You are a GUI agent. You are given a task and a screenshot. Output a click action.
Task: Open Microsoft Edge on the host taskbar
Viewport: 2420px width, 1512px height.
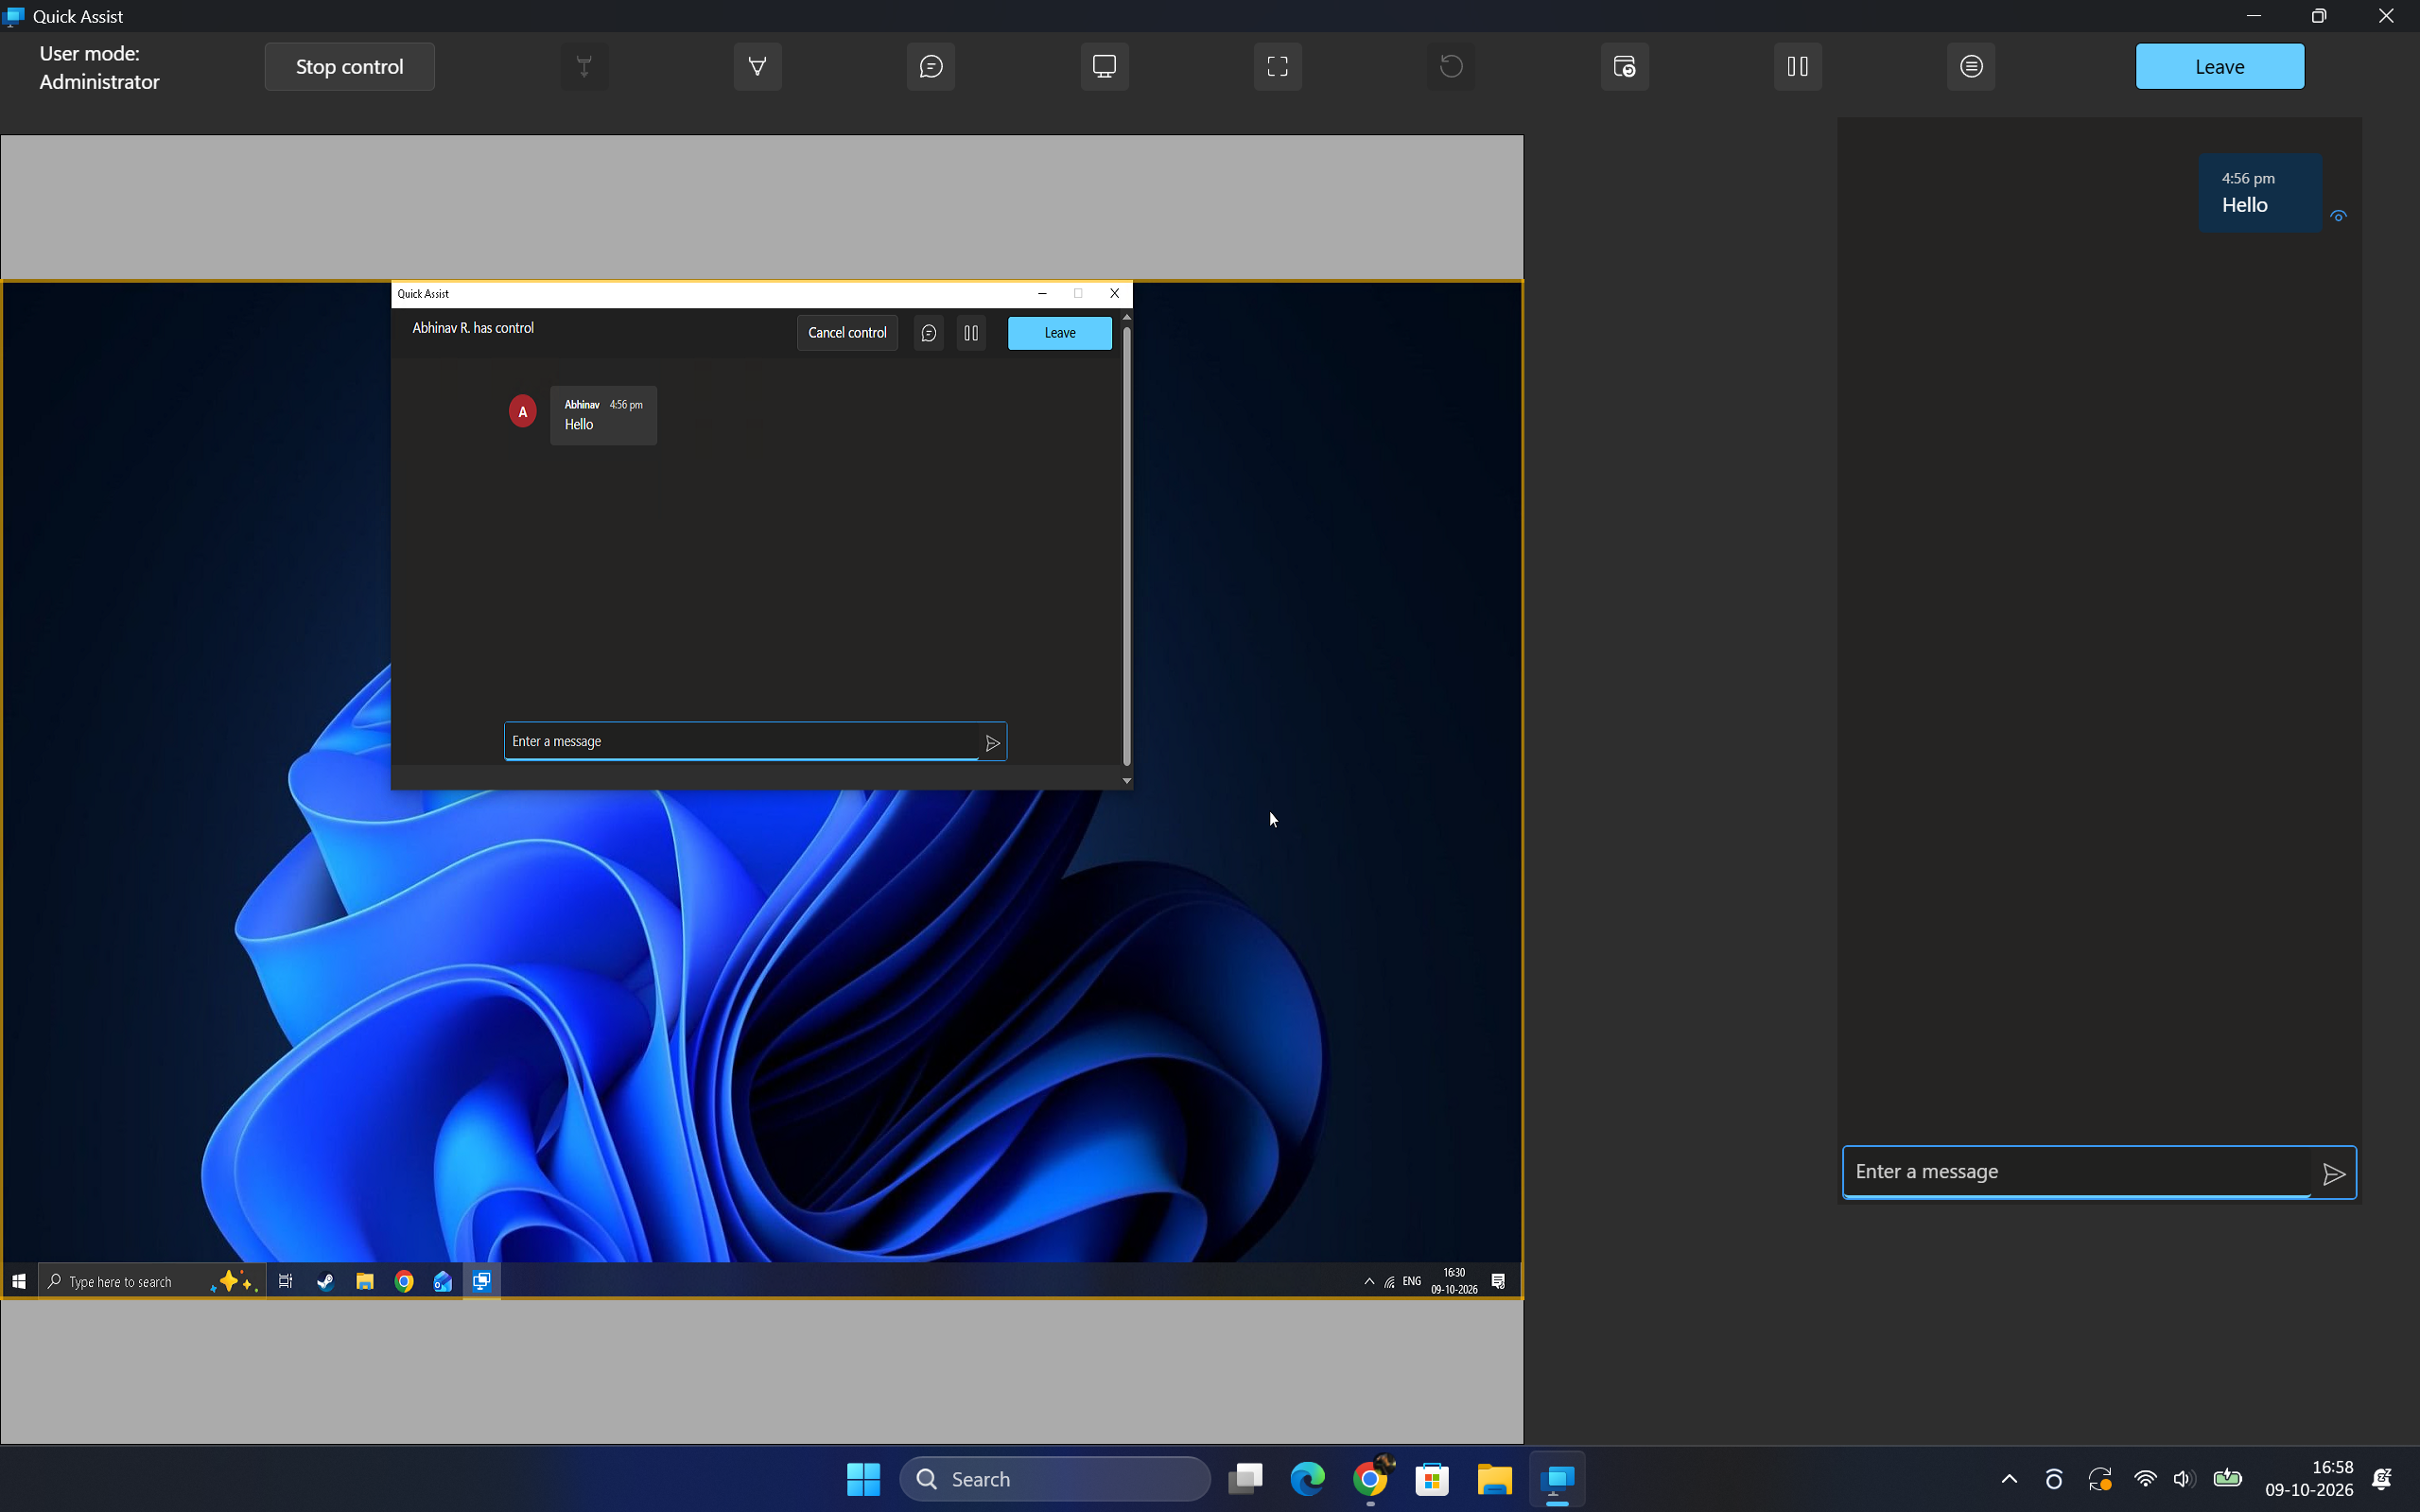tap(1307, 1479)
